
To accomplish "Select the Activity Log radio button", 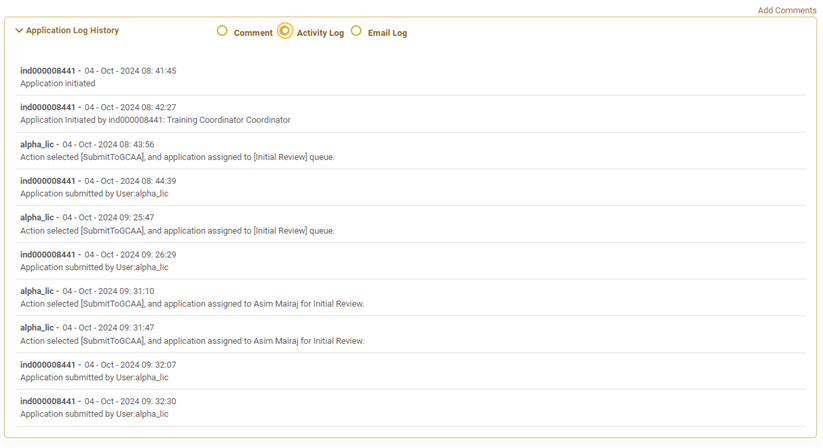I will (x=285, y=31).
